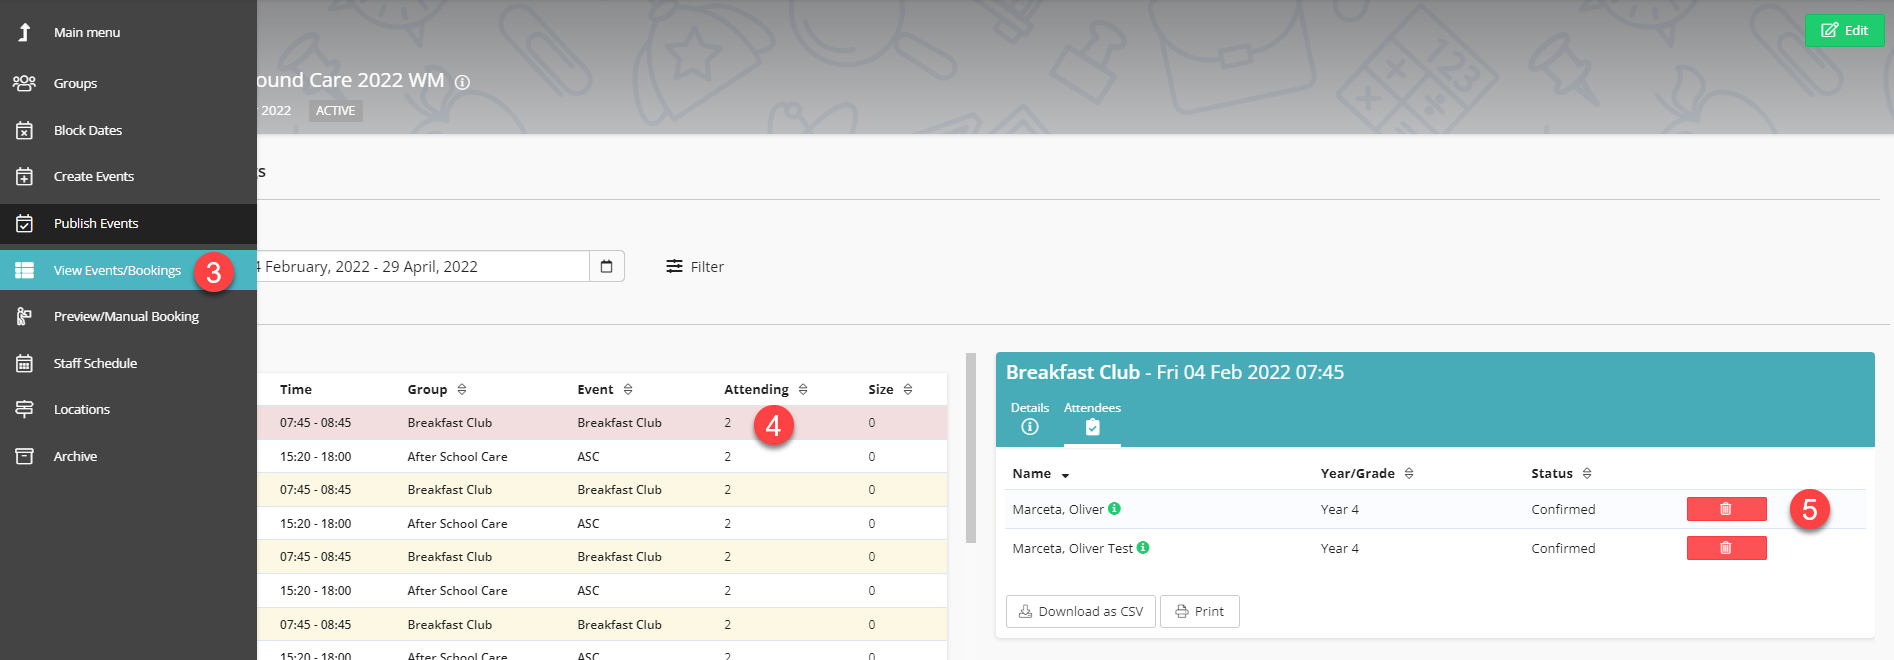The width and height of the screenshot is (1894, 660).
Task: Sort attendees by Year/Grade
Action: 1366,473
